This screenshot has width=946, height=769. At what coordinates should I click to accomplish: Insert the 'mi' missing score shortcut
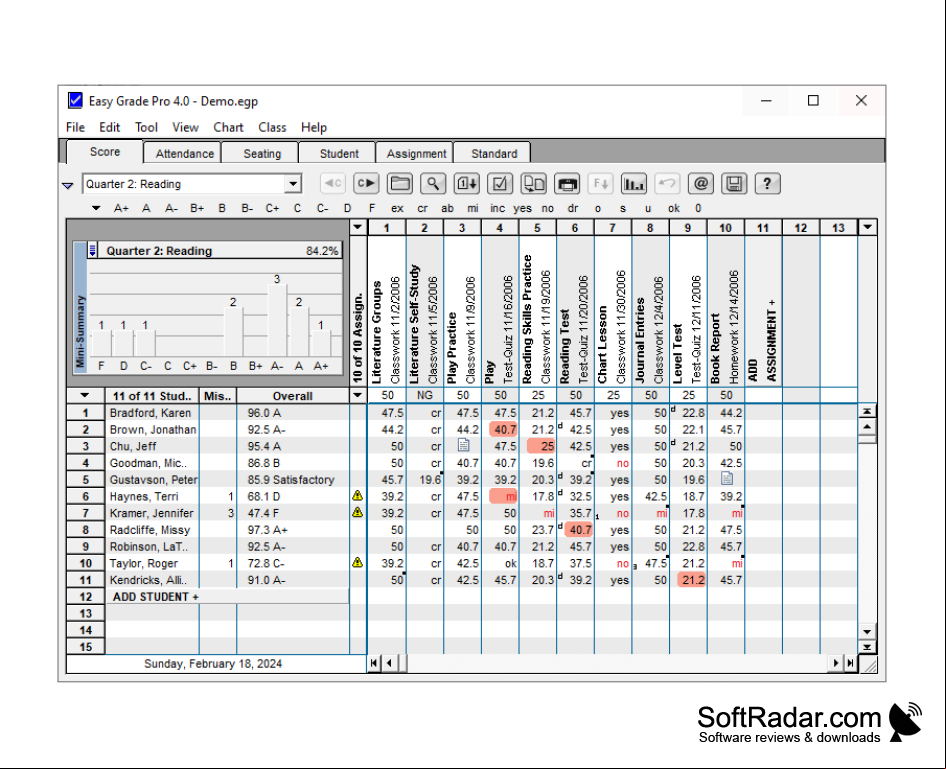coord(472,208)
